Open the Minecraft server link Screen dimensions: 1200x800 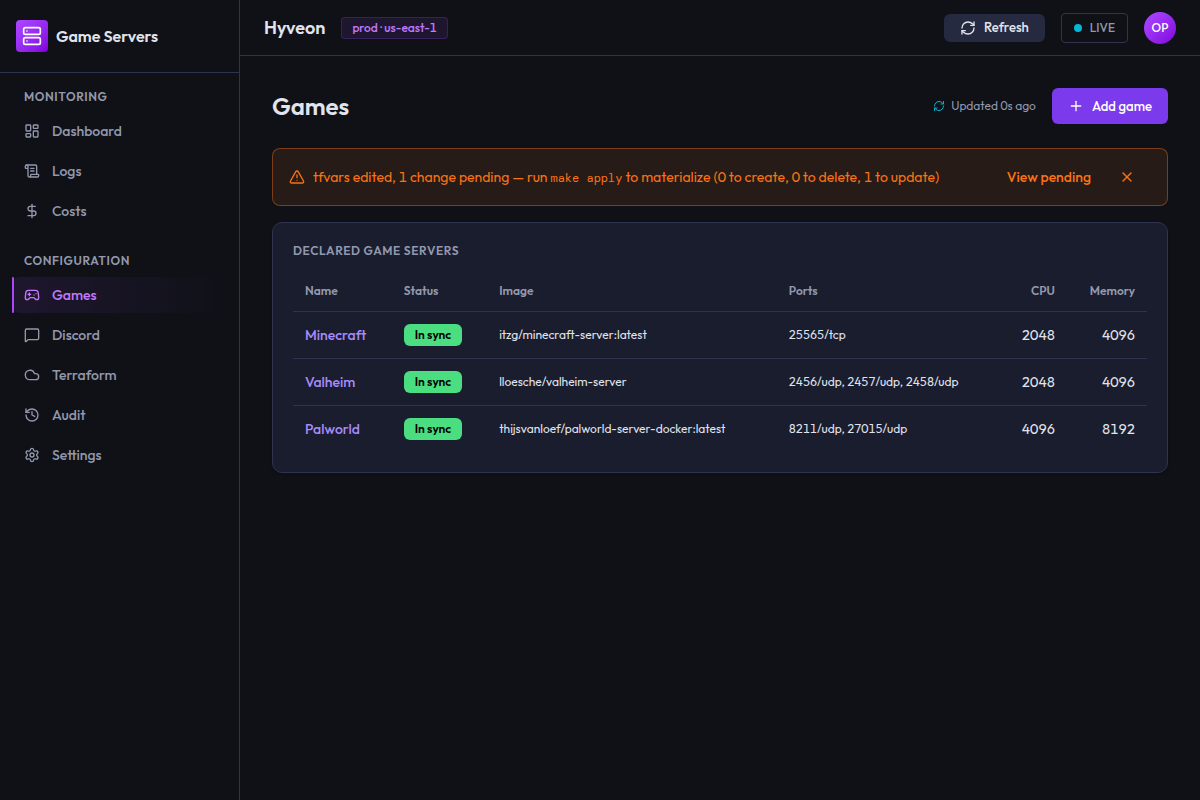coord(335,335)
